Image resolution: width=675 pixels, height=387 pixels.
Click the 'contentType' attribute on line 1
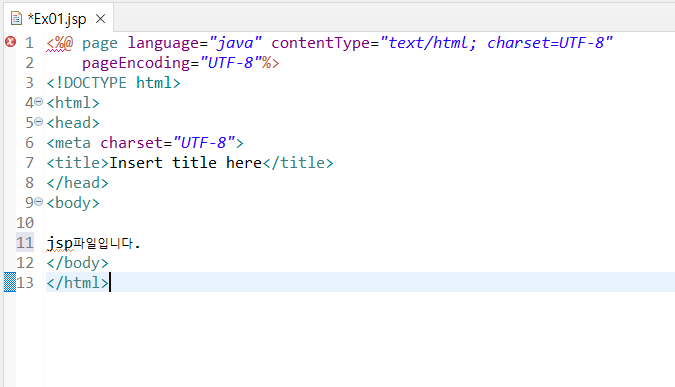[320, 43]
